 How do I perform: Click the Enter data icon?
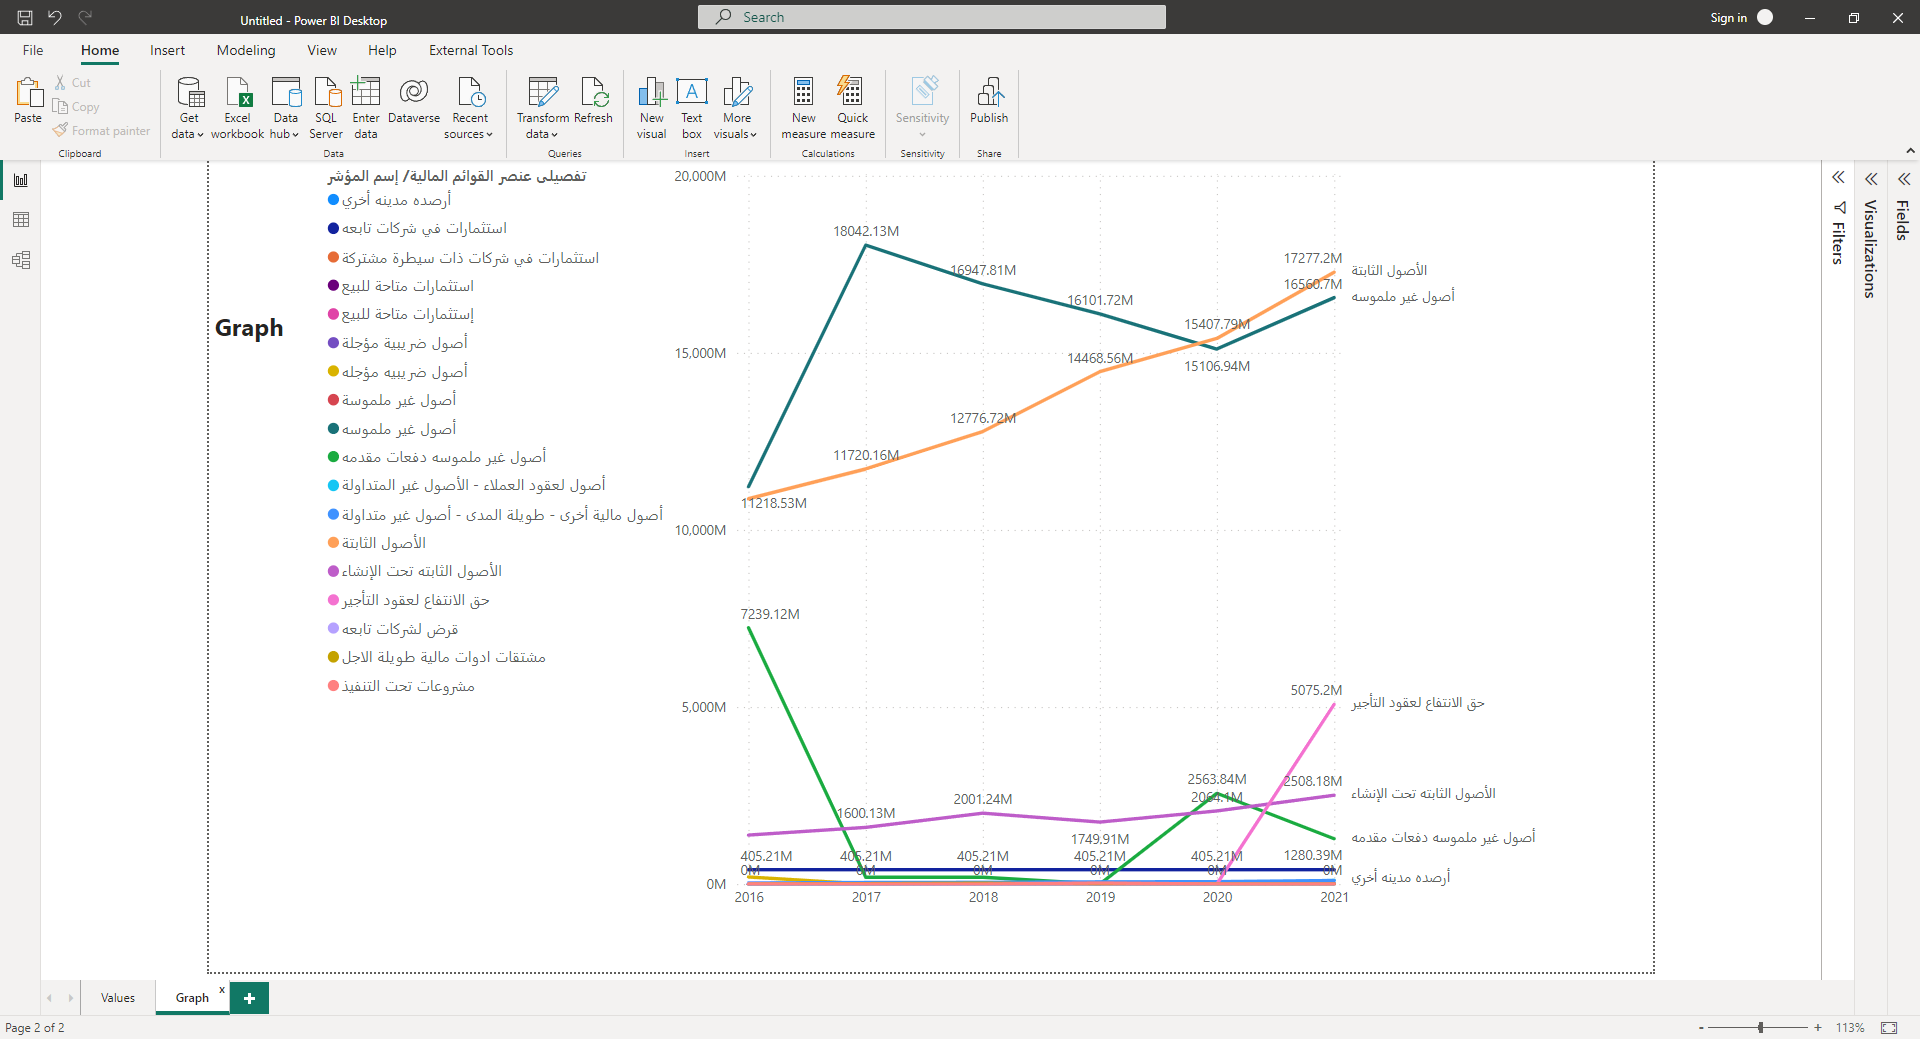coord(366,106)
